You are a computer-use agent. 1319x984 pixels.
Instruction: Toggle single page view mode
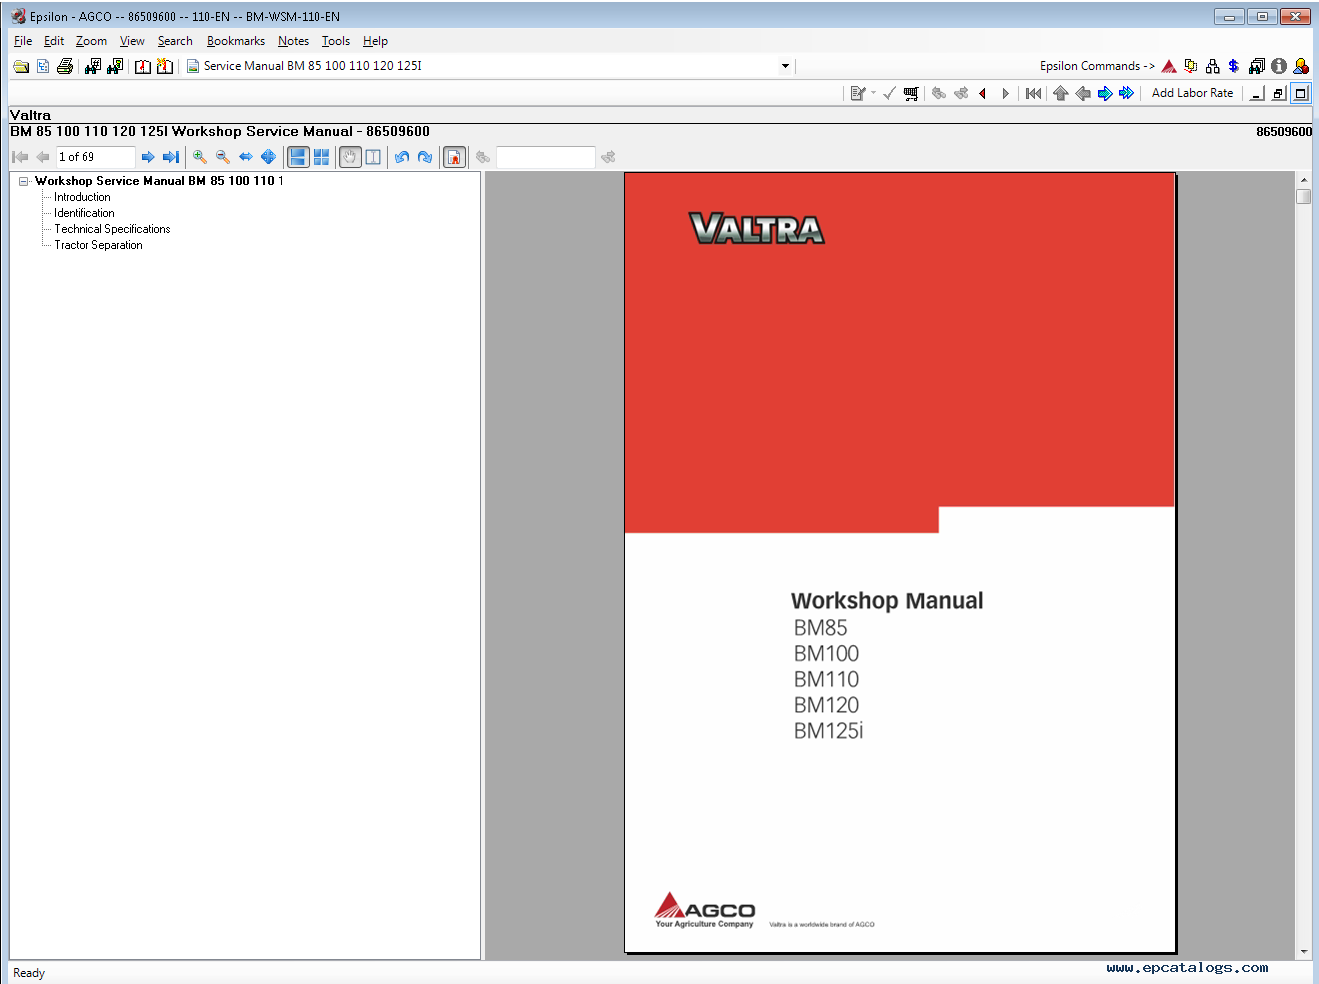(x=298, y=157)
